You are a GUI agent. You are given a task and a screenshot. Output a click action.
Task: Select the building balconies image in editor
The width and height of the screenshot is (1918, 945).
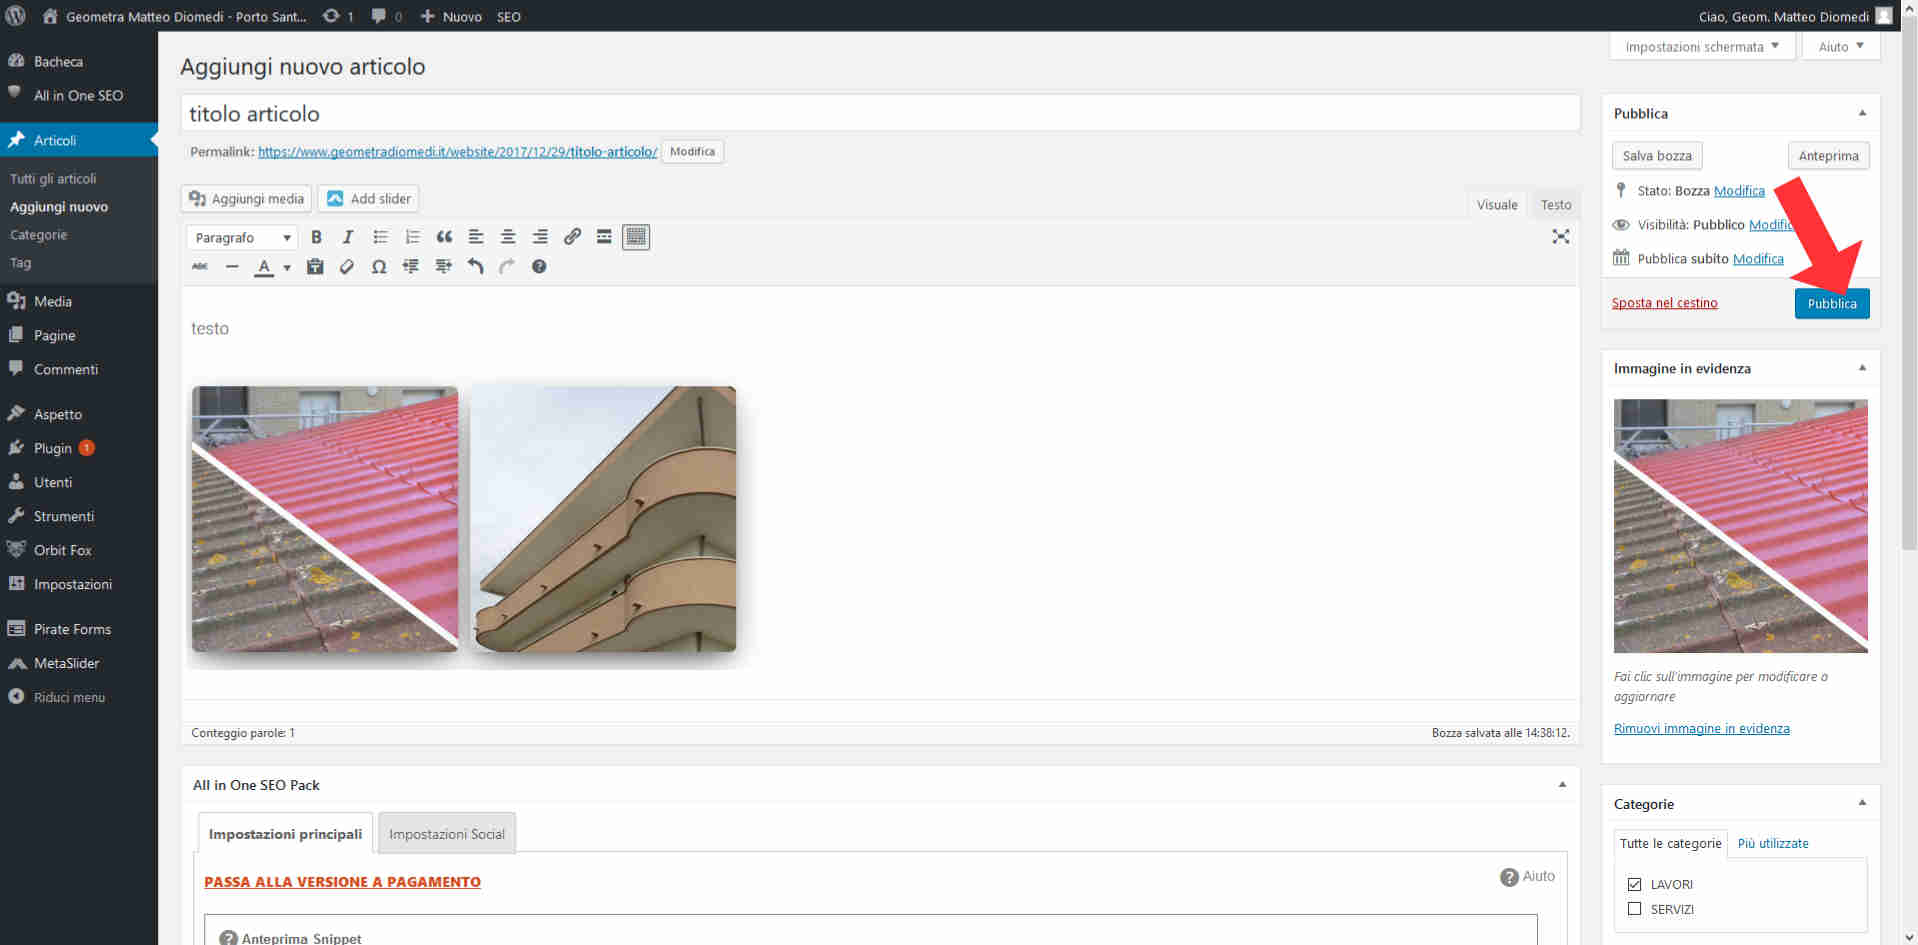(603, 519)
